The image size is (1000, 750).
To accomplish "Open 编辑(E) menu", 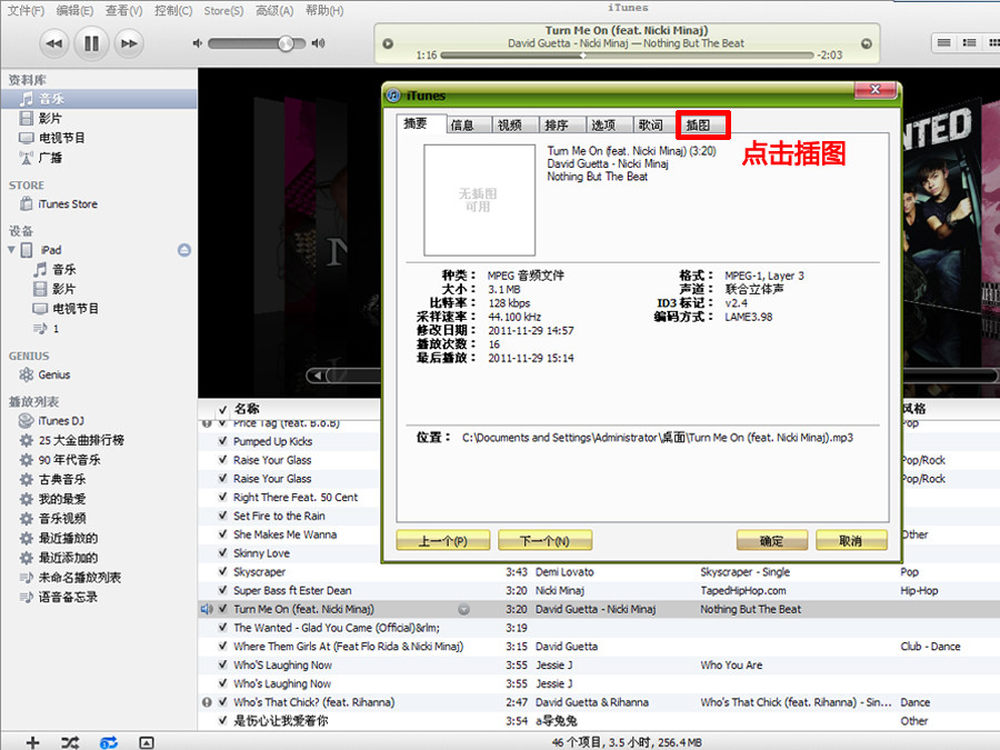I will [75, 10].
